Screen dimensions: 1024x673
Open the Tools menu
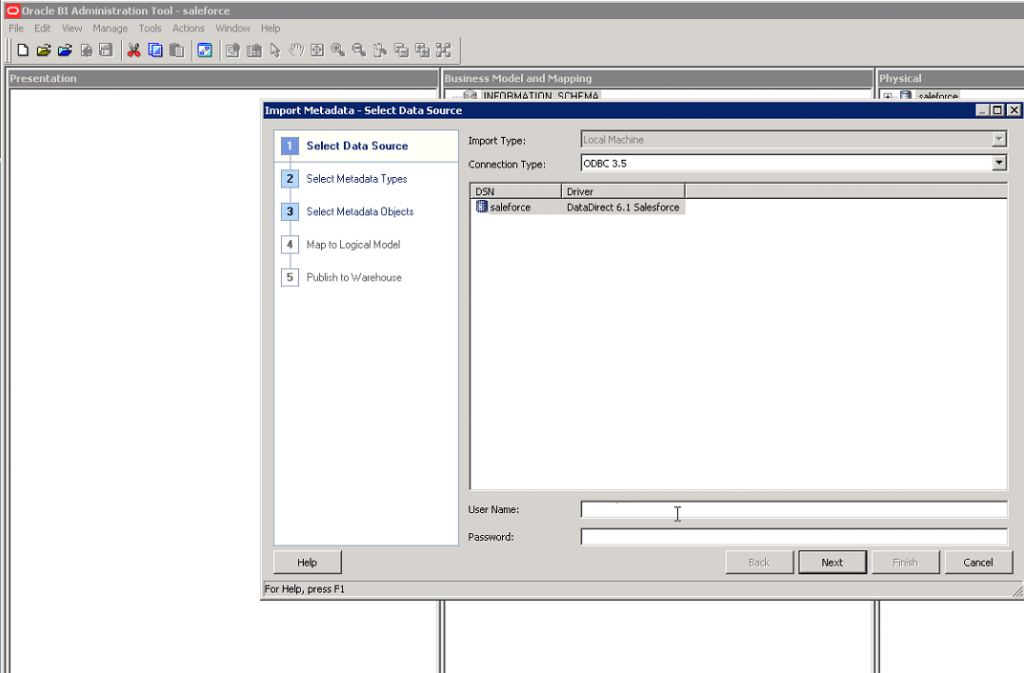pos(150,28)
